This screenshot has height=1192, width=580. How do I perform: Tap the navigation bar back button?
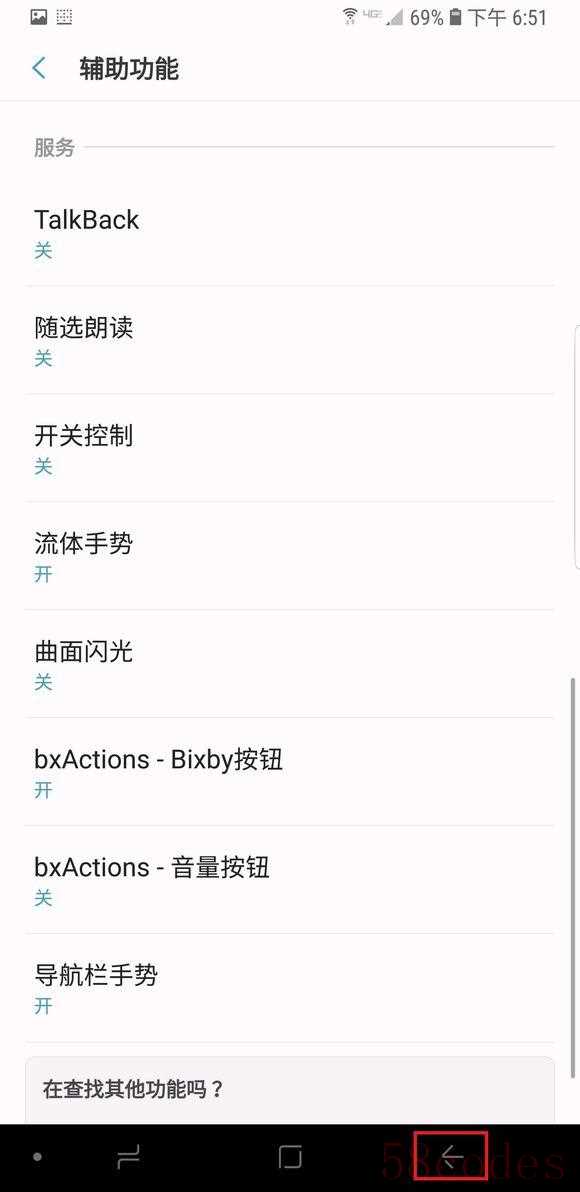point(453,1157)
